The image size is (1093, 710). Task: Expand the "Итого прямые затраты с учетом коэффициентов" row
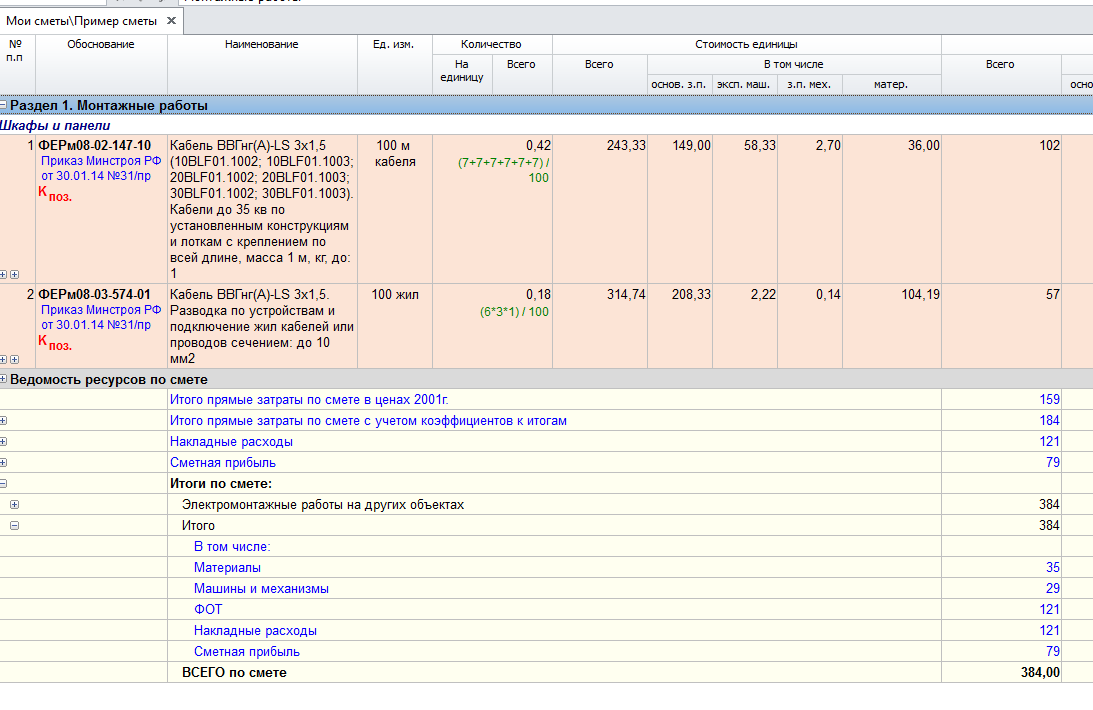pyautogui.click(x=4, y=421)
